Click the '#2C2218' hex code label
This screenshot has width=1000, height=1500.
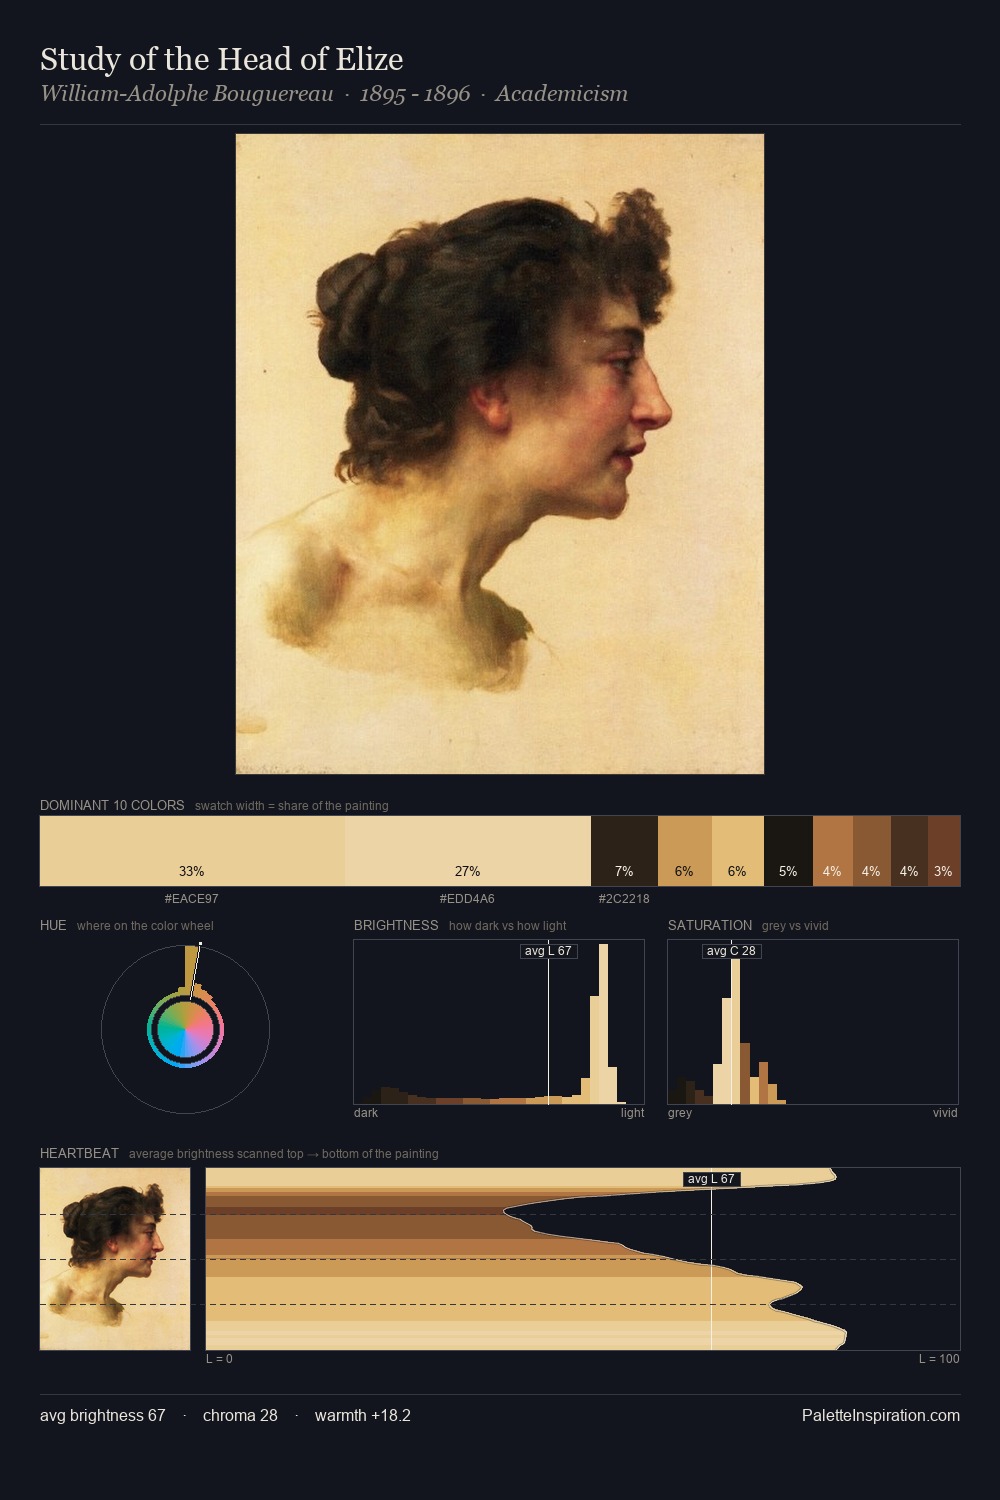pyautogui.click(x=624, y=898)
